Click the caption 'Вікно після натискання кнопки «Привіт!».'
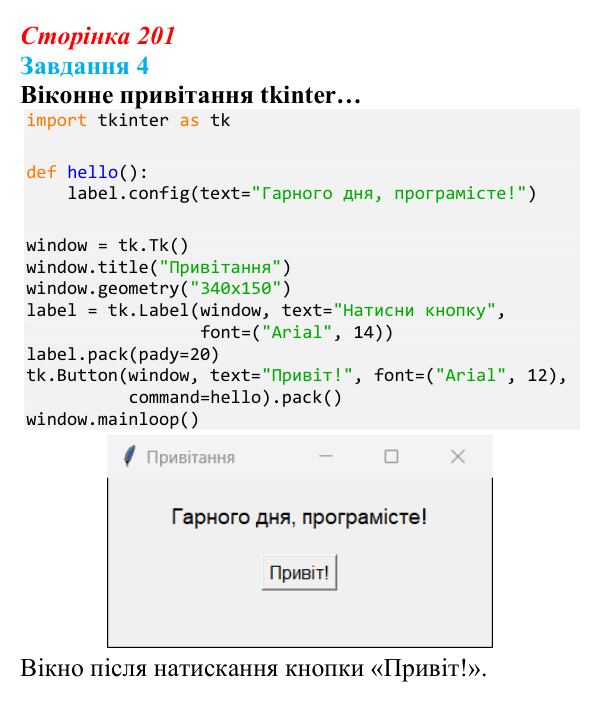The width and height of the screenshot is (600, 702). pos(253,668)
